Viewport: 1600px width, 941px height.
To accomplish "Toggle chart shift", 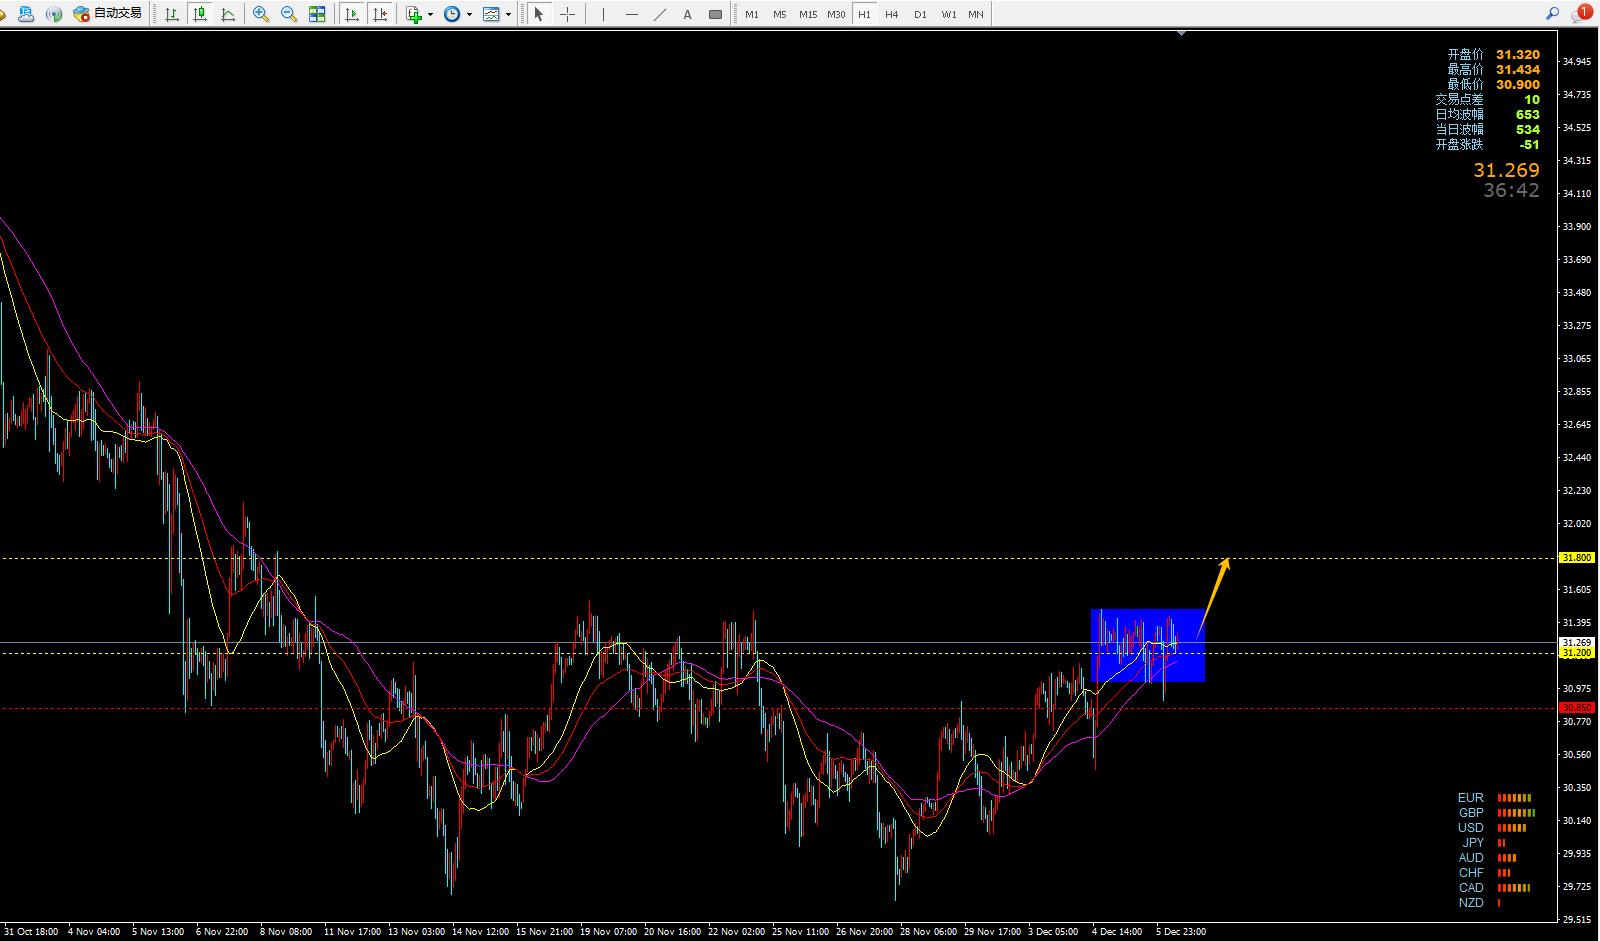I will click(380, 14).
